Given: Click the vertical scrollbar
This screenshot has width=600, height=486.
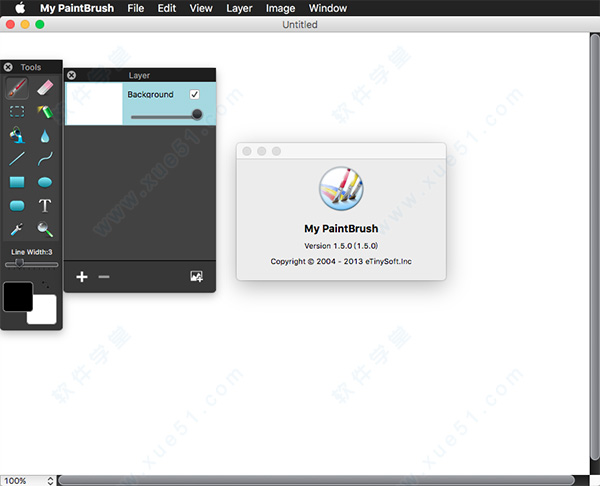Looking at the screenshot, I should coord(594,247).
